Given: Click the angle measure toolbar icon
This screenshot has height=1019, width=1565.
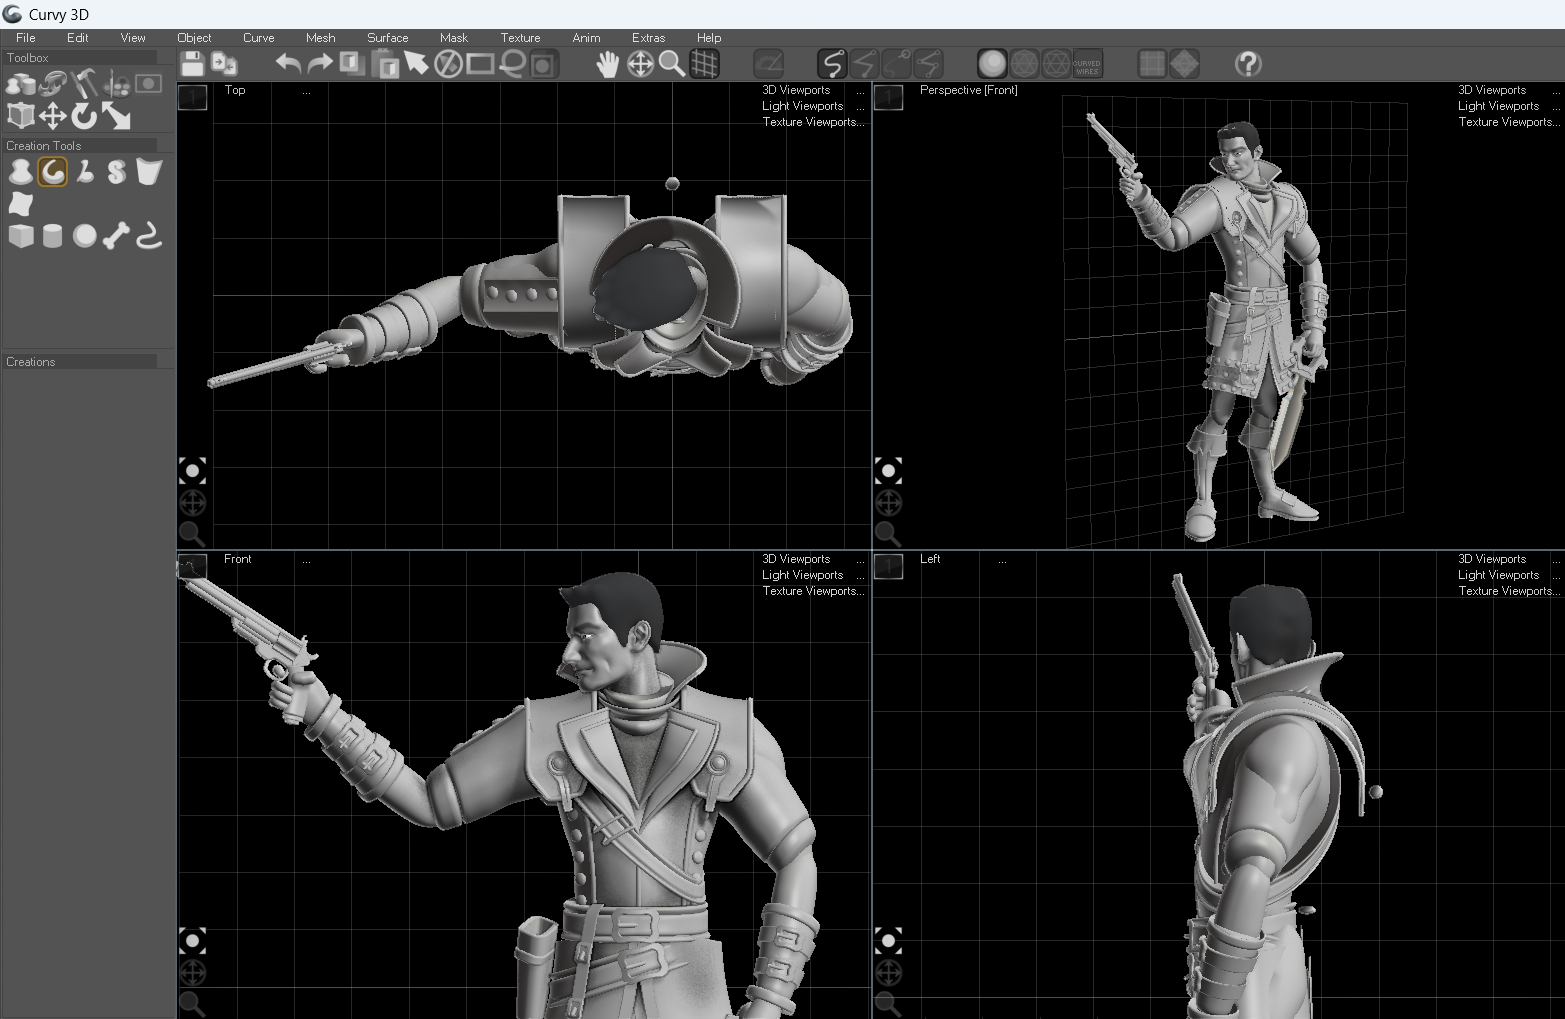Looking at the screenshot, I should coord(768,64).
